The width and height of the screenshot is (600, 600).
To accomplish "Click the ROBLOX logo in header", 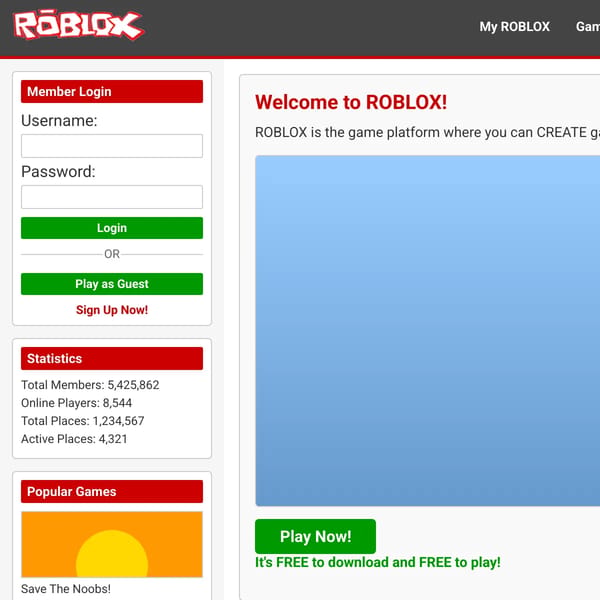I will click(x=79, y=25).
